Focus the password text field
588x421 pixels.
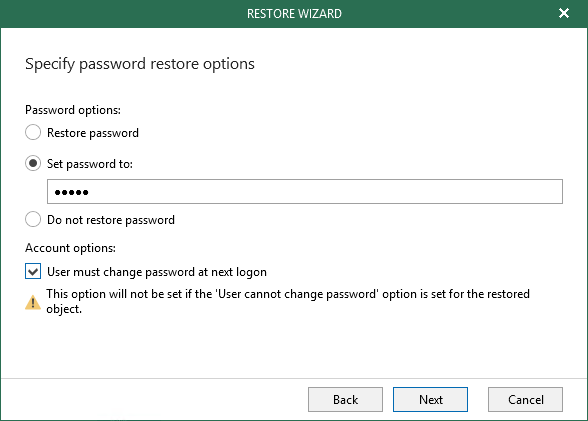[x=305, y=192]
